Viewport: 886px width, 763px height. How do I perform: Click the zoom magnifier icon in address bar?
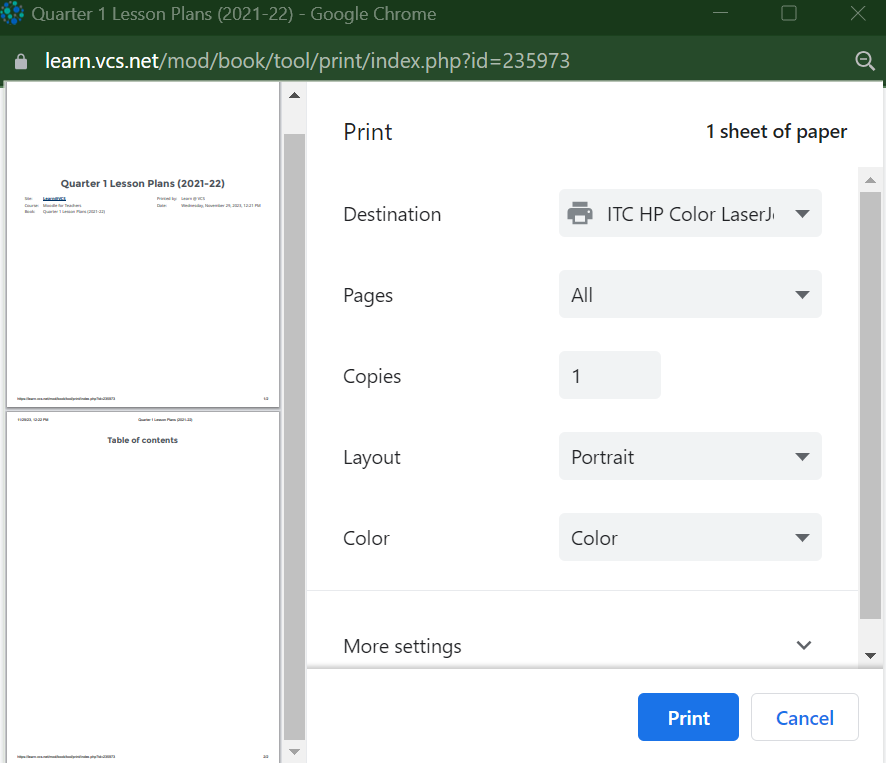pyautogui.click(x=865, y=61)
